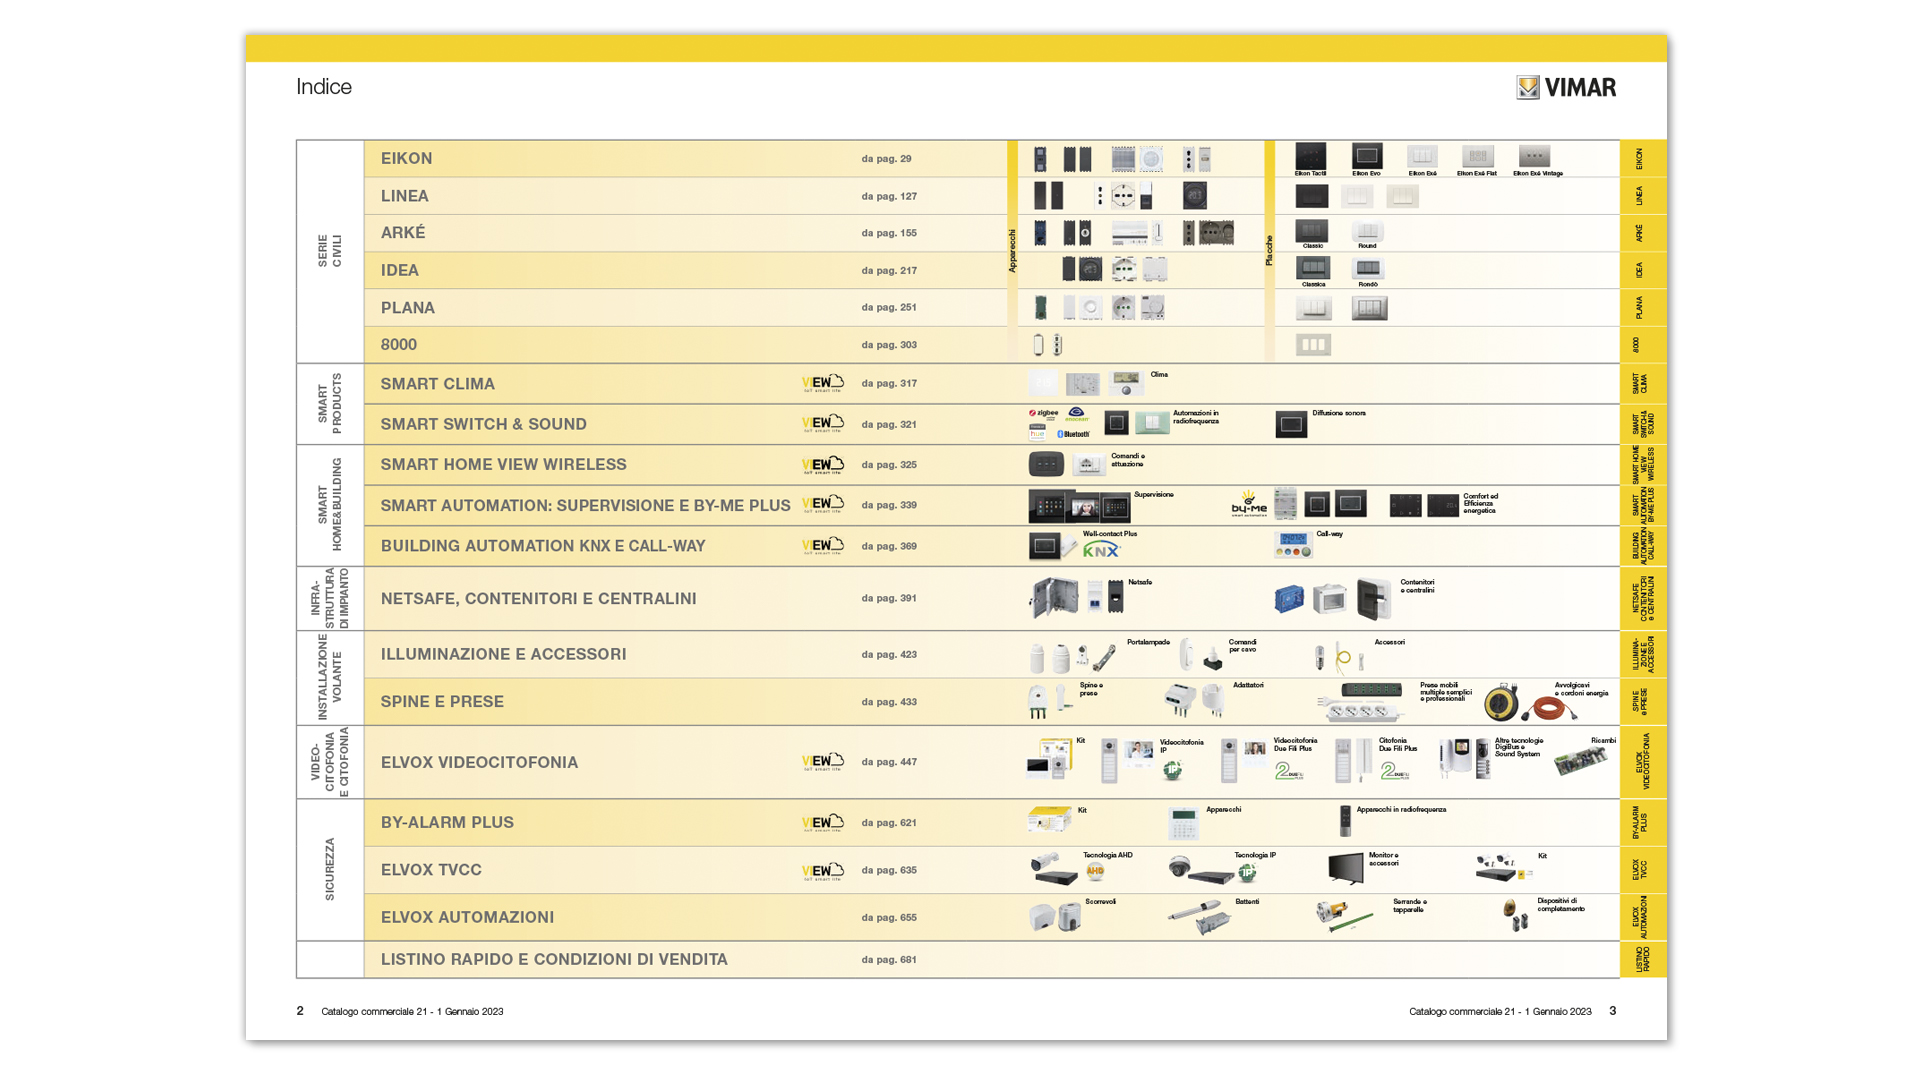
Task: Click the View logo in the SMART CLIMA row
Action: 823,383
